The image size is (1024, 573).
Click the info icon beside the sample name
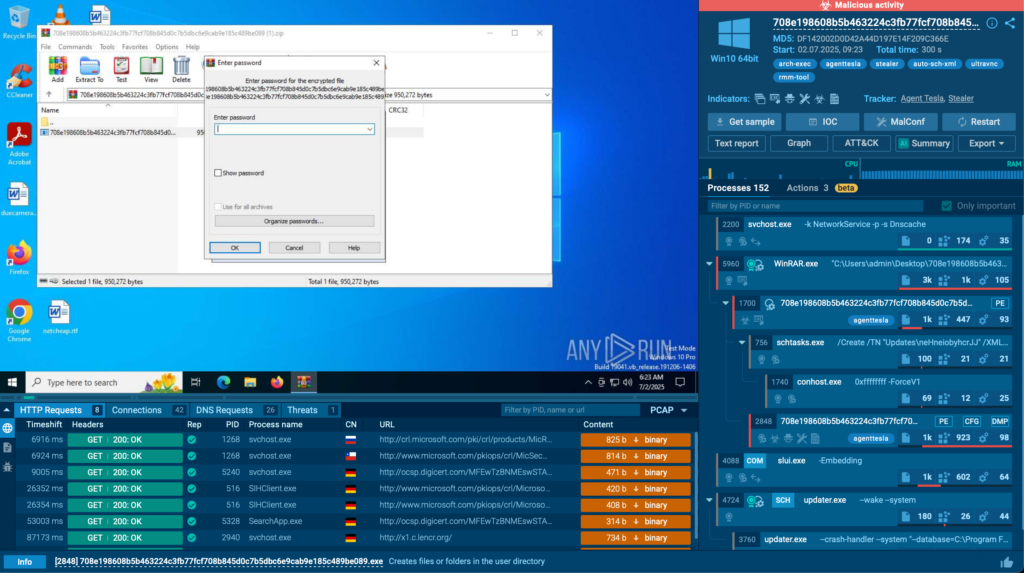(992, 23)
